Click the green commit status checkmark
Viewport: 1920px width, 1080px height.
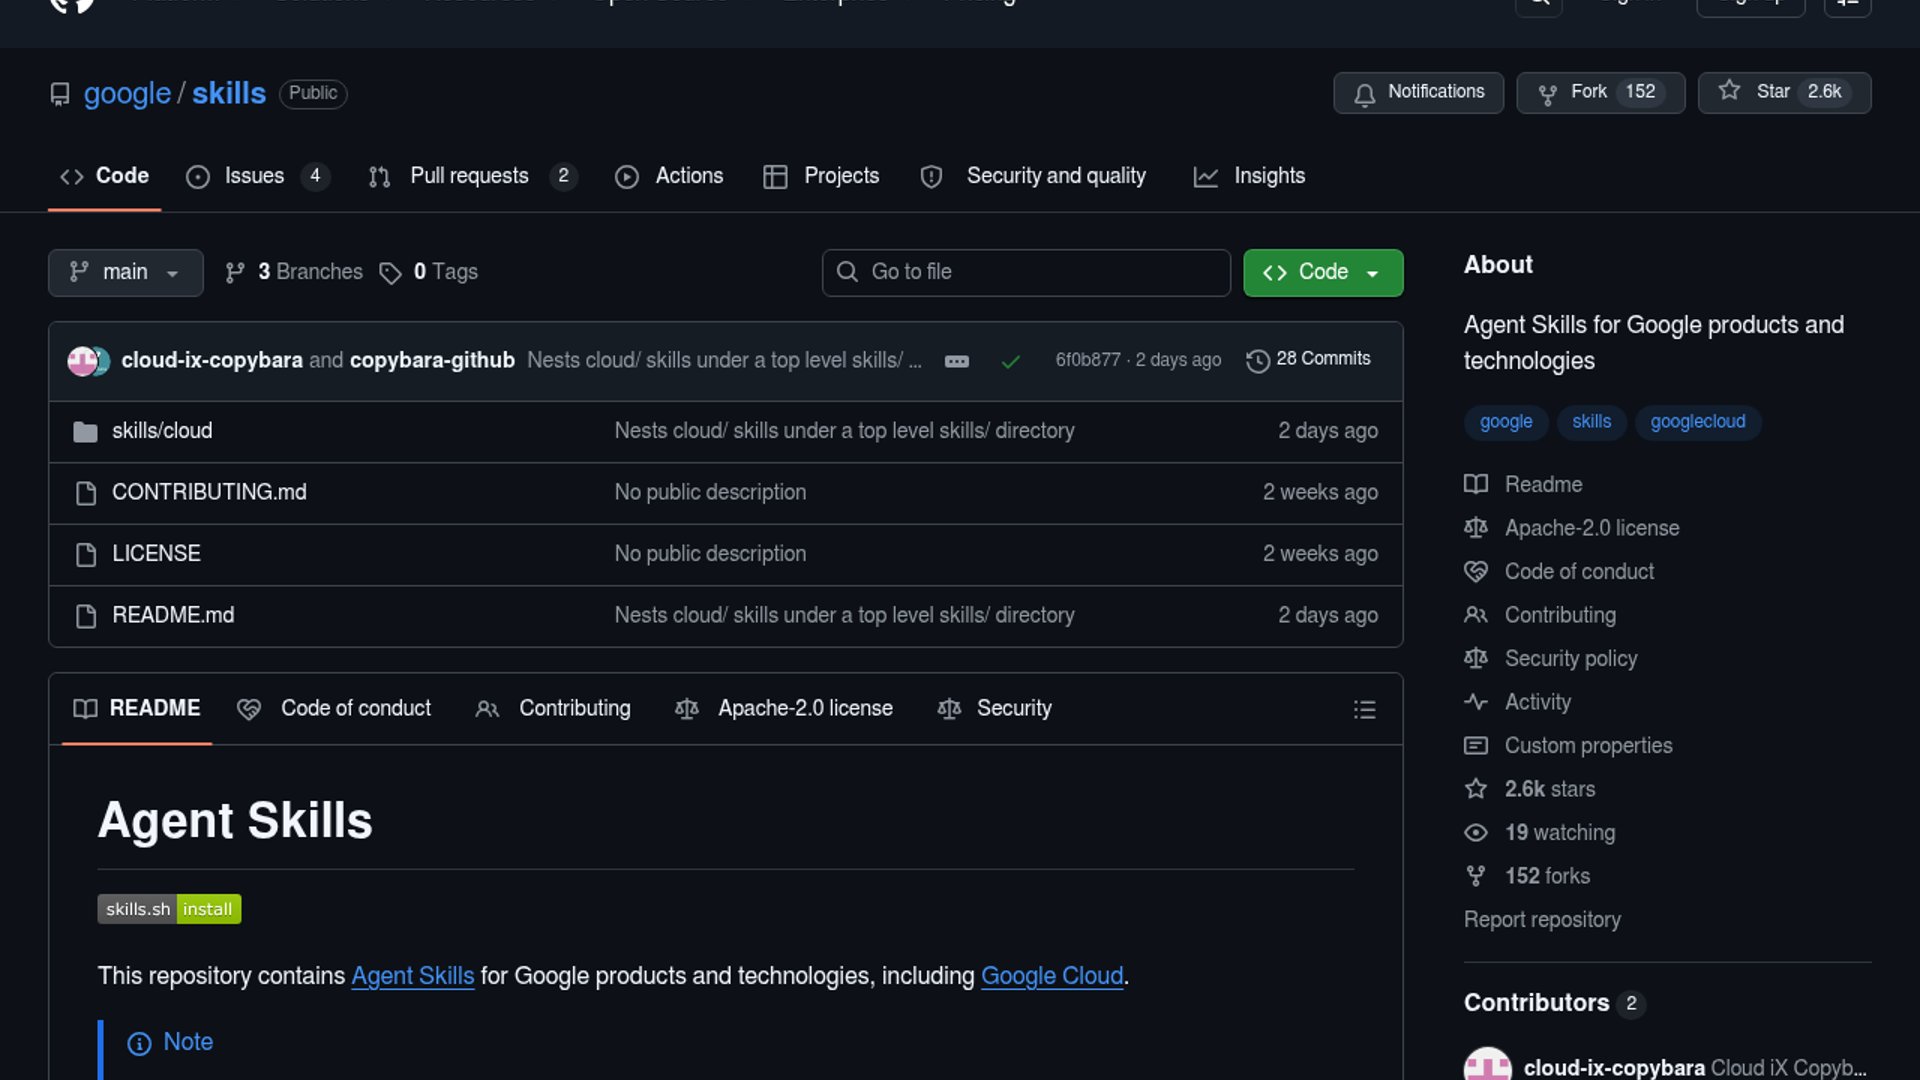1010,361
